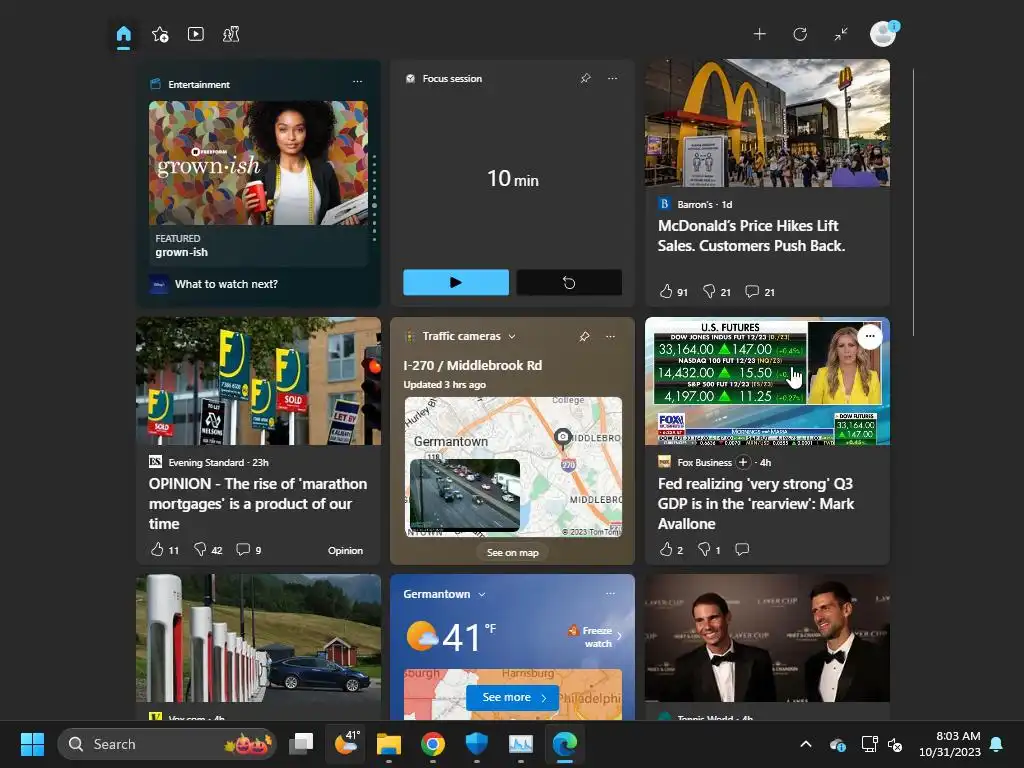Open the Fed realizing Q3 GDP article
Viewport: 1024px width, 768px height.
click(756, 504)
